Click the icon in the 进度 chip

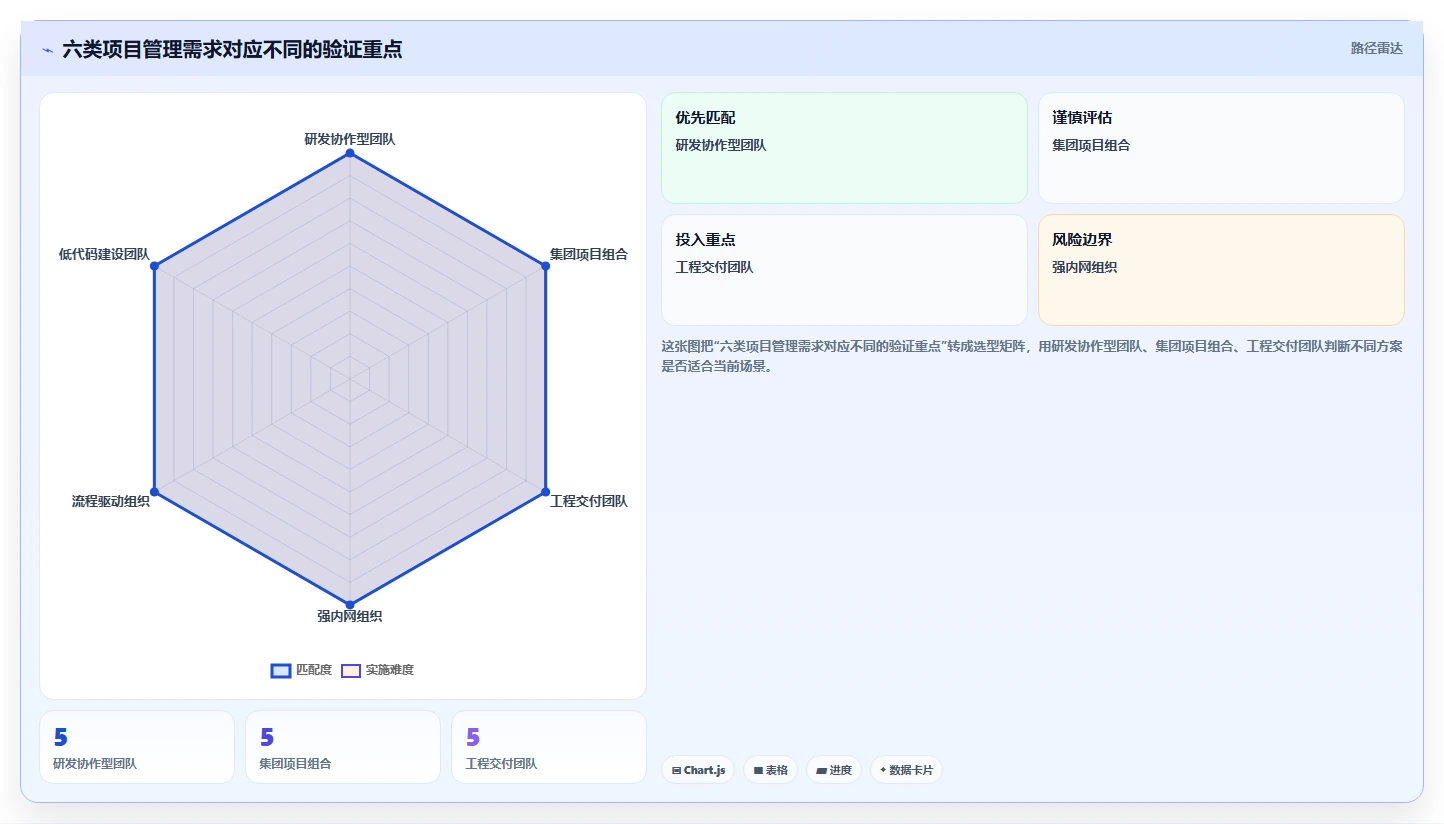coord(821,770)
